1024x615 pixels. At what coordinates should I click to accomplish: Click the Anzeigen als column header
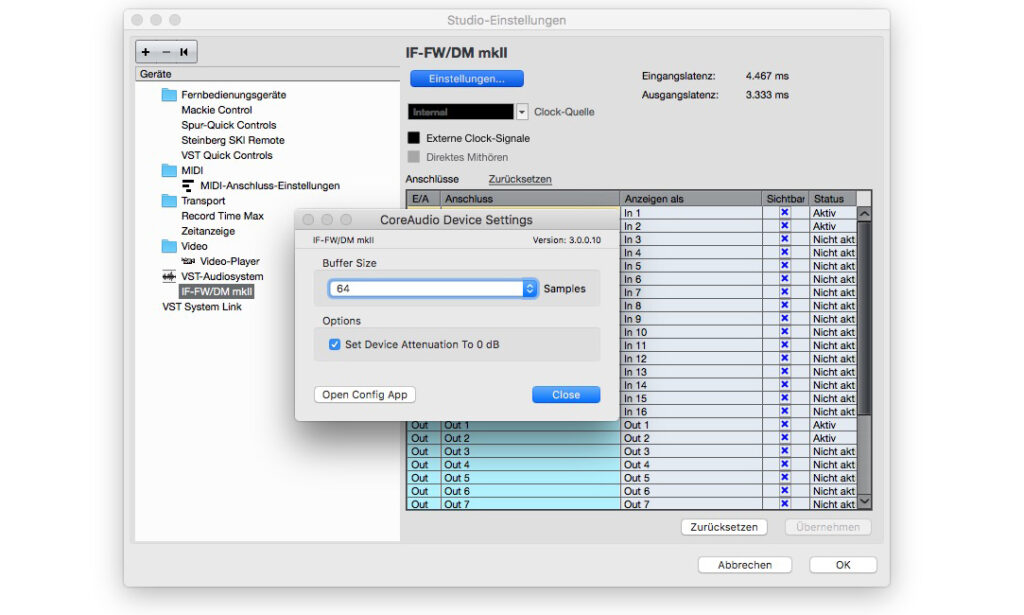(x=691, y=198)
